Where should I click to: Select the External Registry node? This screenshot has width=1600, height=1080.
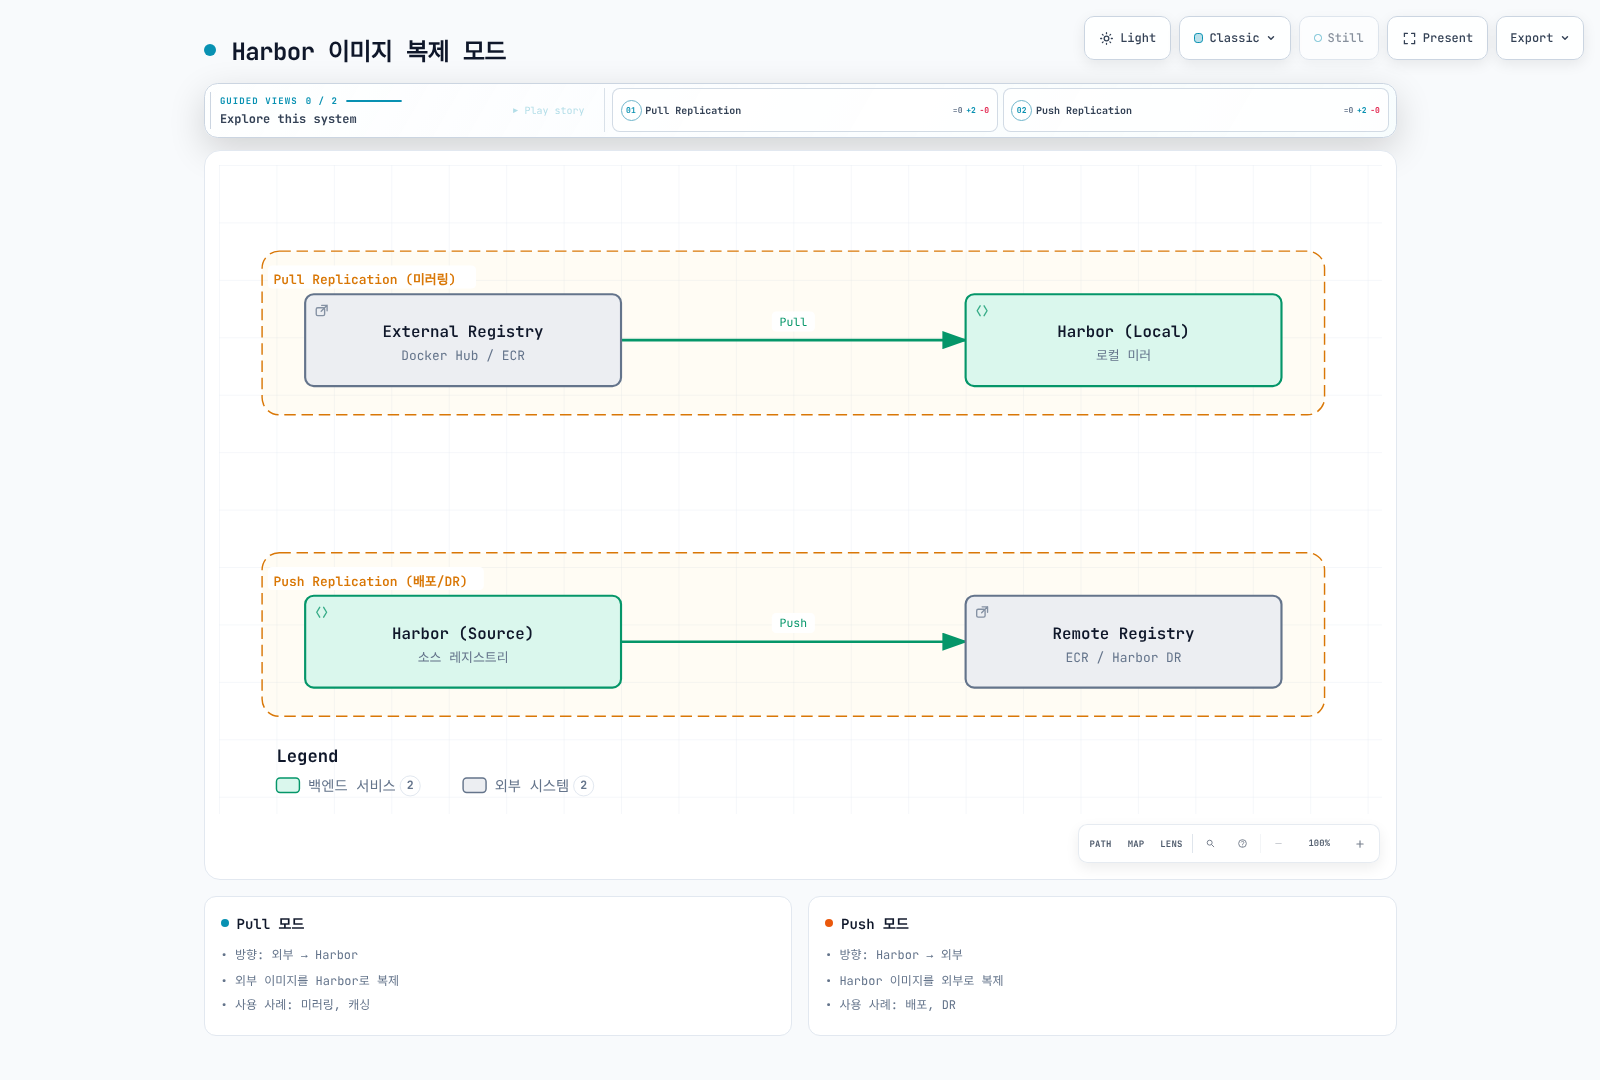click(x=463, y=340)
